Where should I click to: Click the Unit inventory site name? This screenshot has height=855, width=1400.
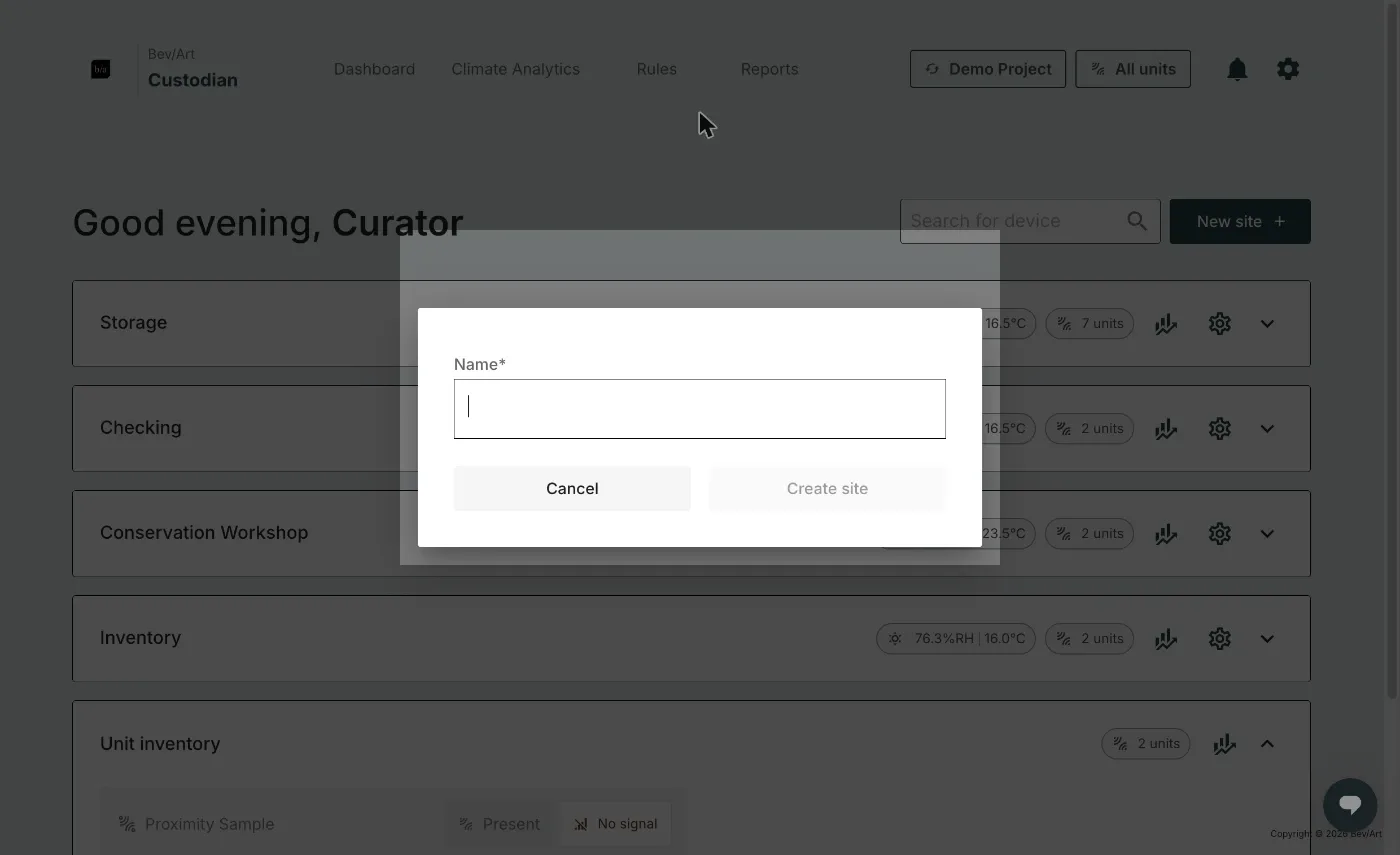click(160, 744)
